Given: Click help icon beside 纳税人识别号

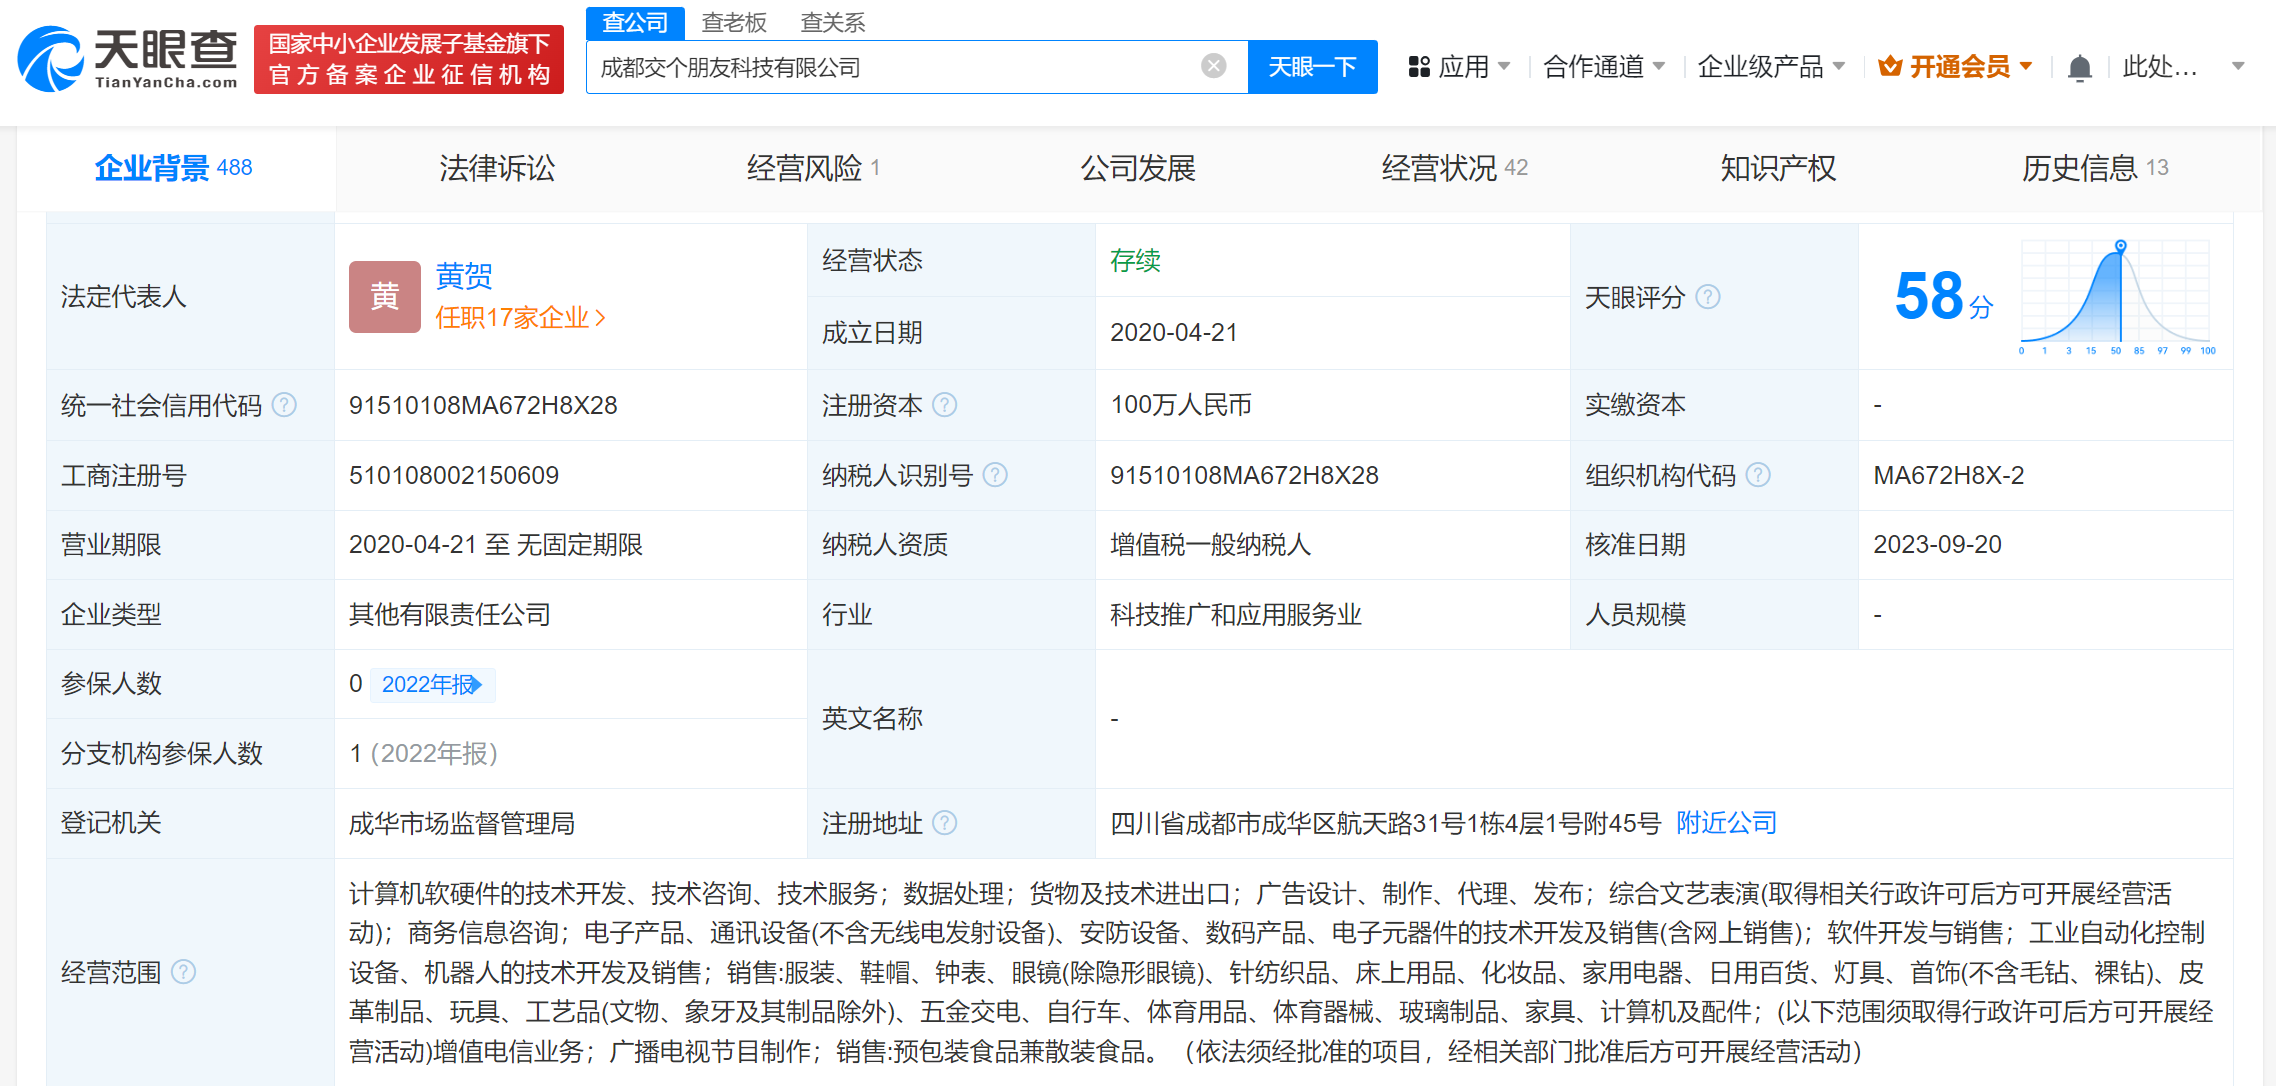Looking at the screenshot, I should click(x=995, y=474).
